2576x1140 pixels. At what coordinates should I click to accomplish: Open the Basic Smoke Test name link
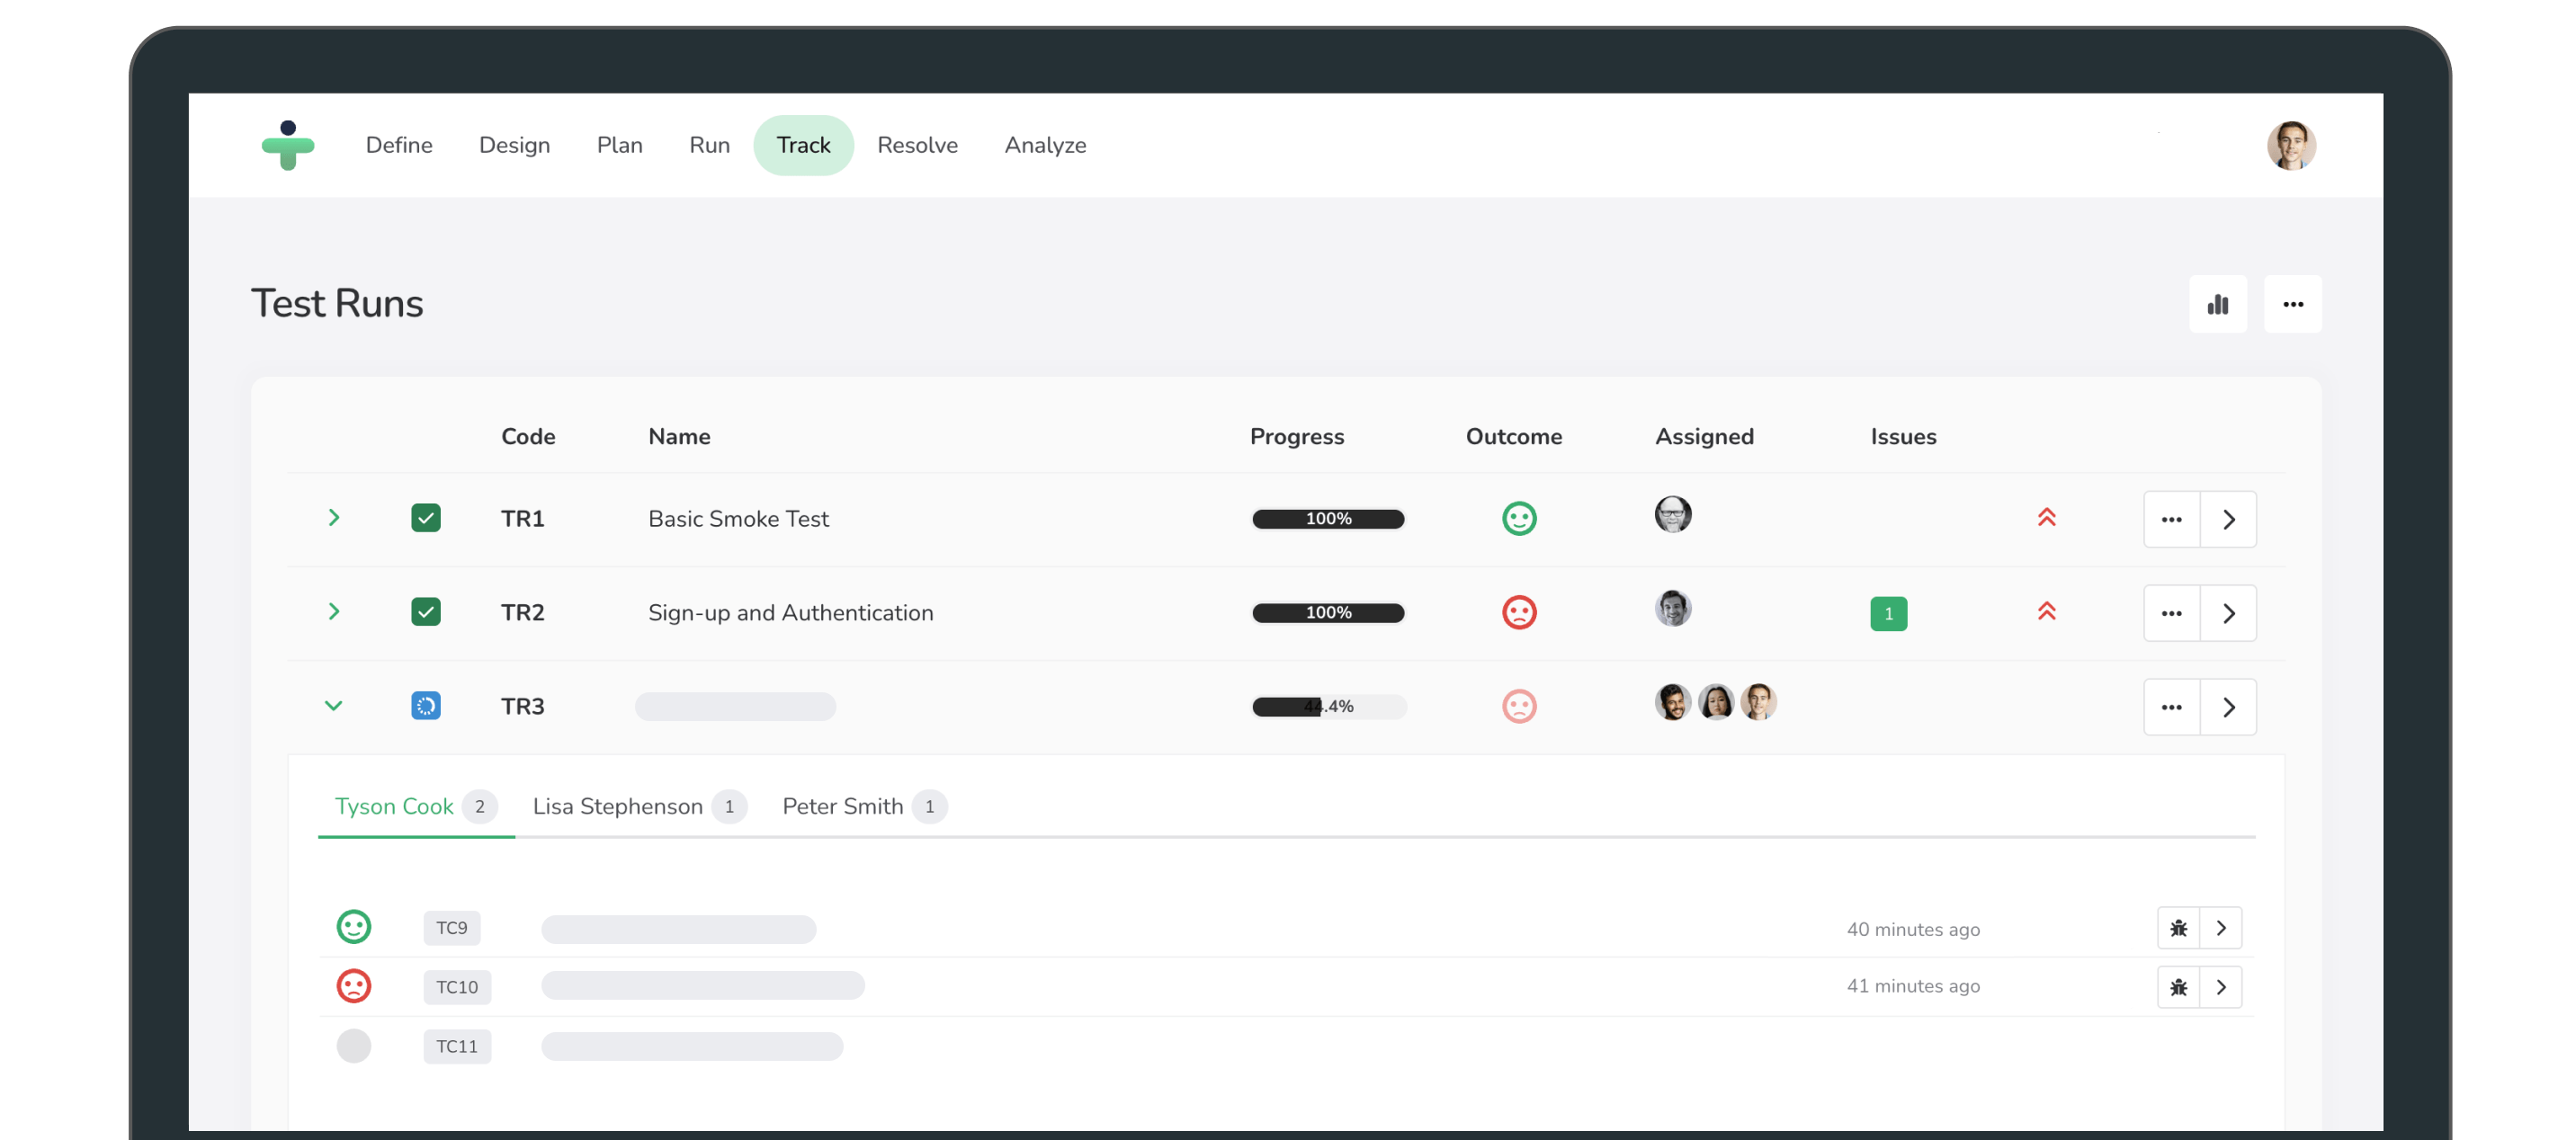click(738, 519)
